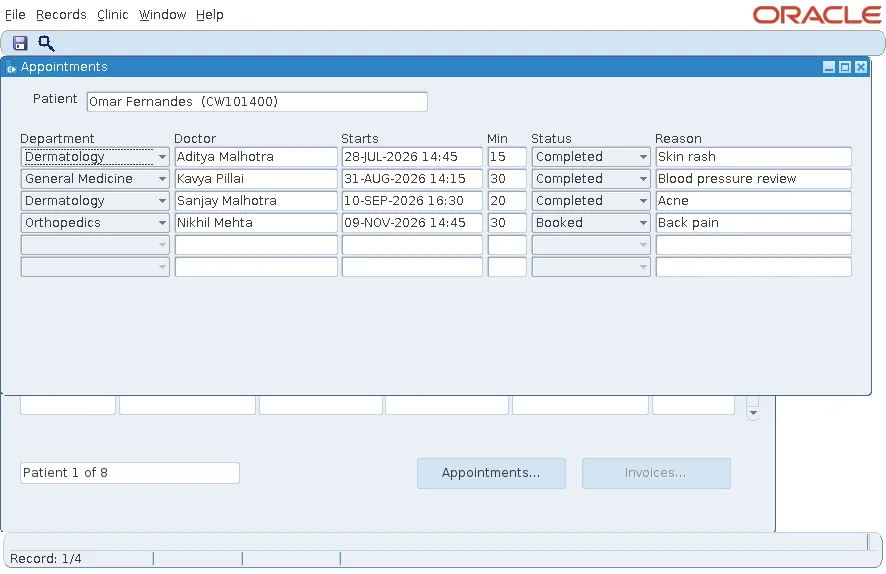Open the Clinic menu
Viewport: 886px width, 574px height.
112,15
